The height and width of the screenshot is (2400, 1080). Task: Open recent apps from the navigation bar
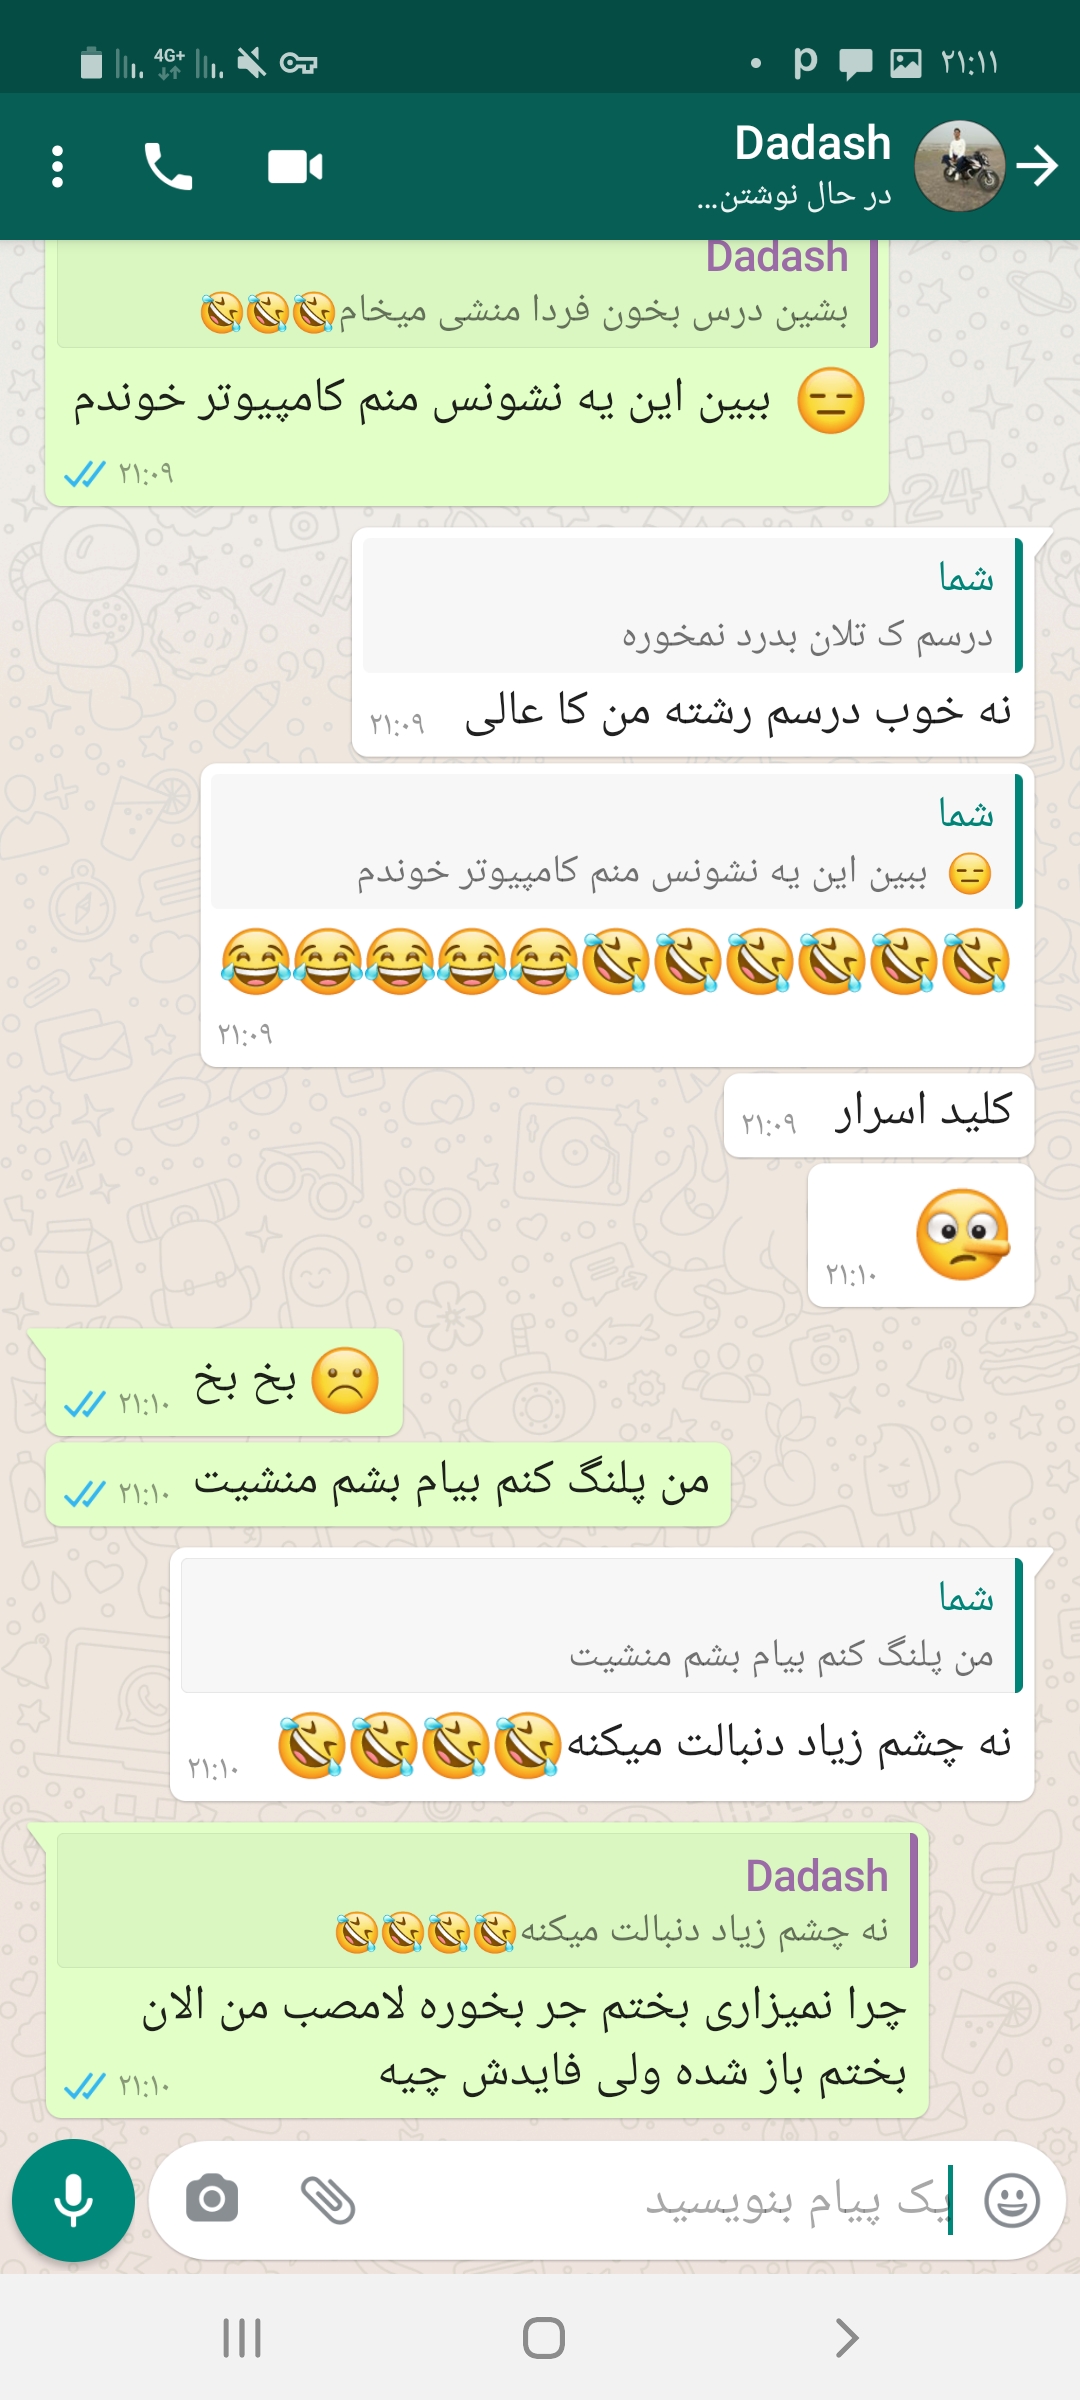(242, 2338)
